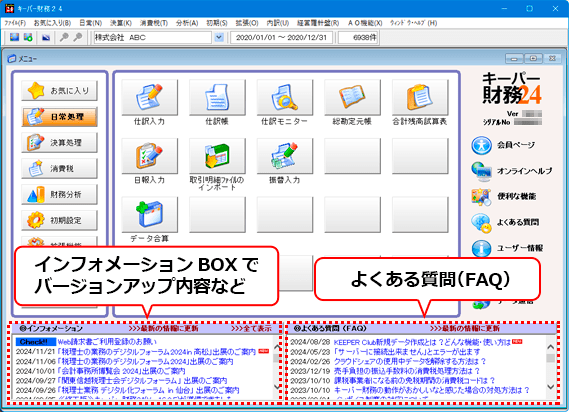
Task: Open FAQ 売手負担の振込手数料 link
Action: click(x=407, y=371)
